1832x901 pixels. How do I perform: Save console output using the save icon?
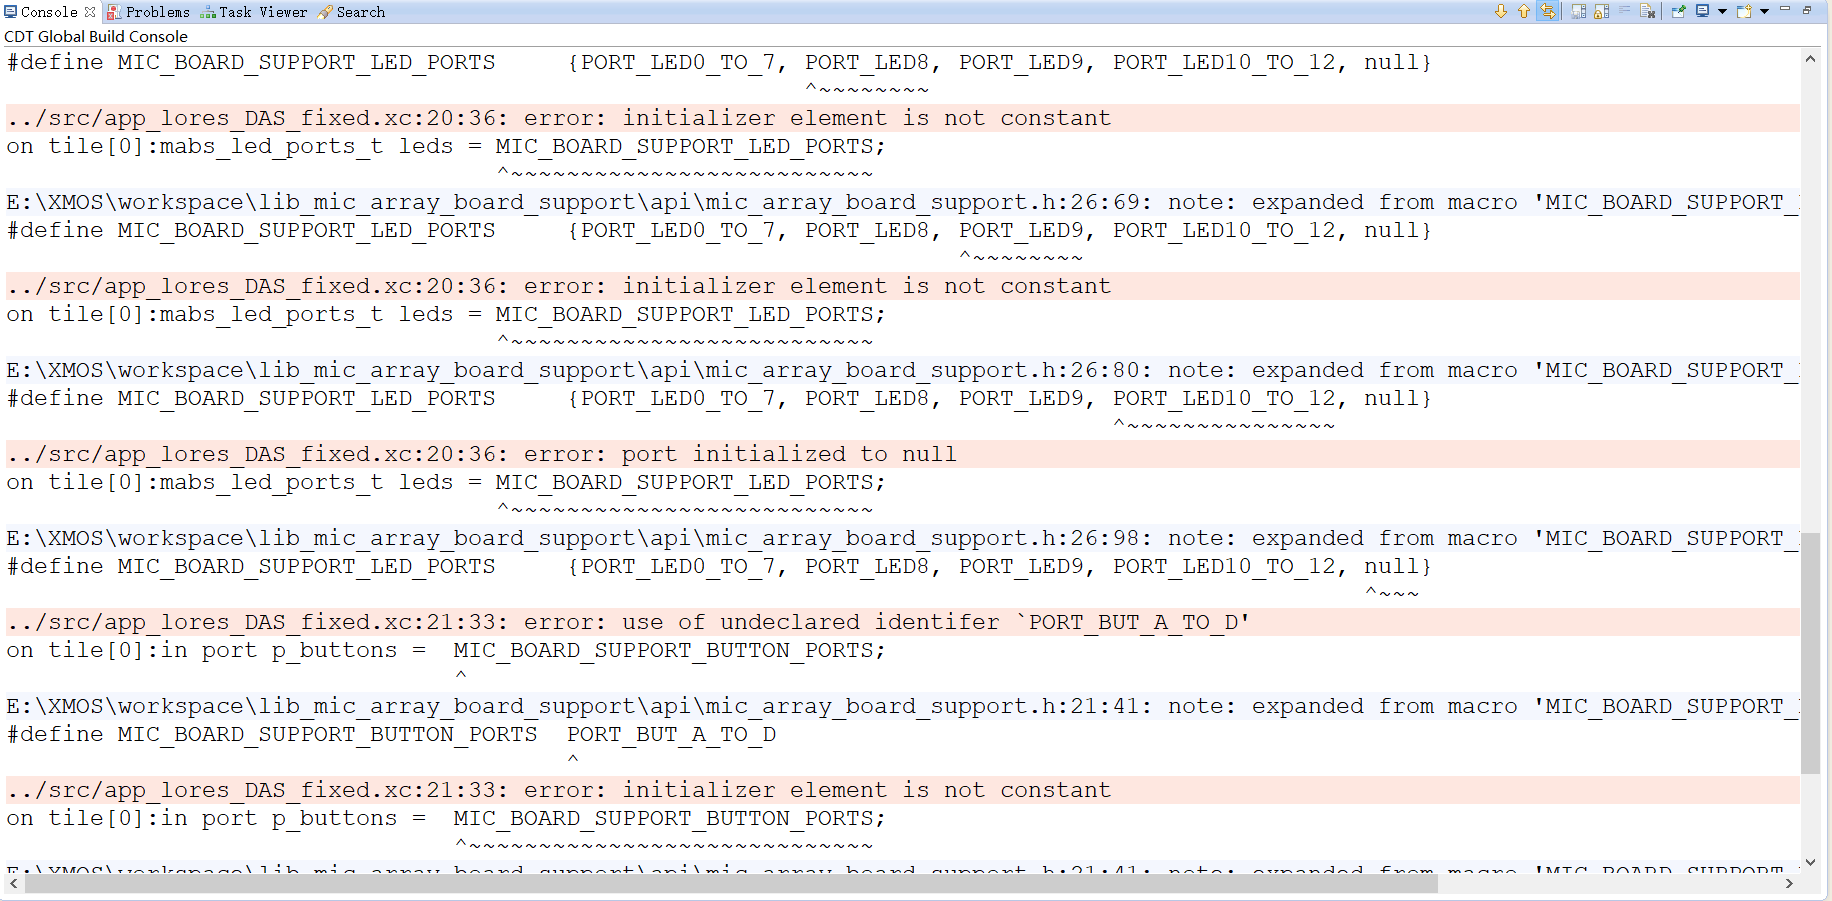(1578, 11)
